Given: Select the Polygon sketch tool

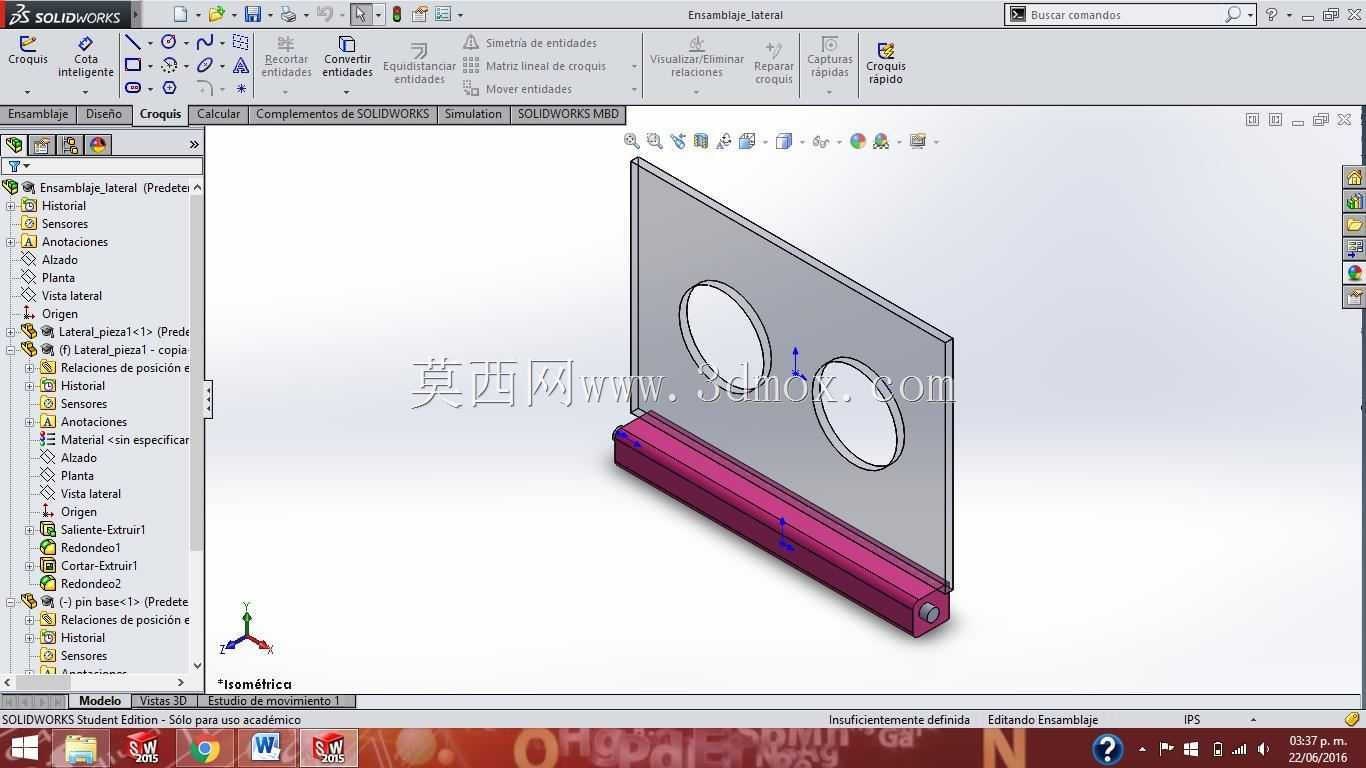Looking at the screenshot, I should [169, 88].
